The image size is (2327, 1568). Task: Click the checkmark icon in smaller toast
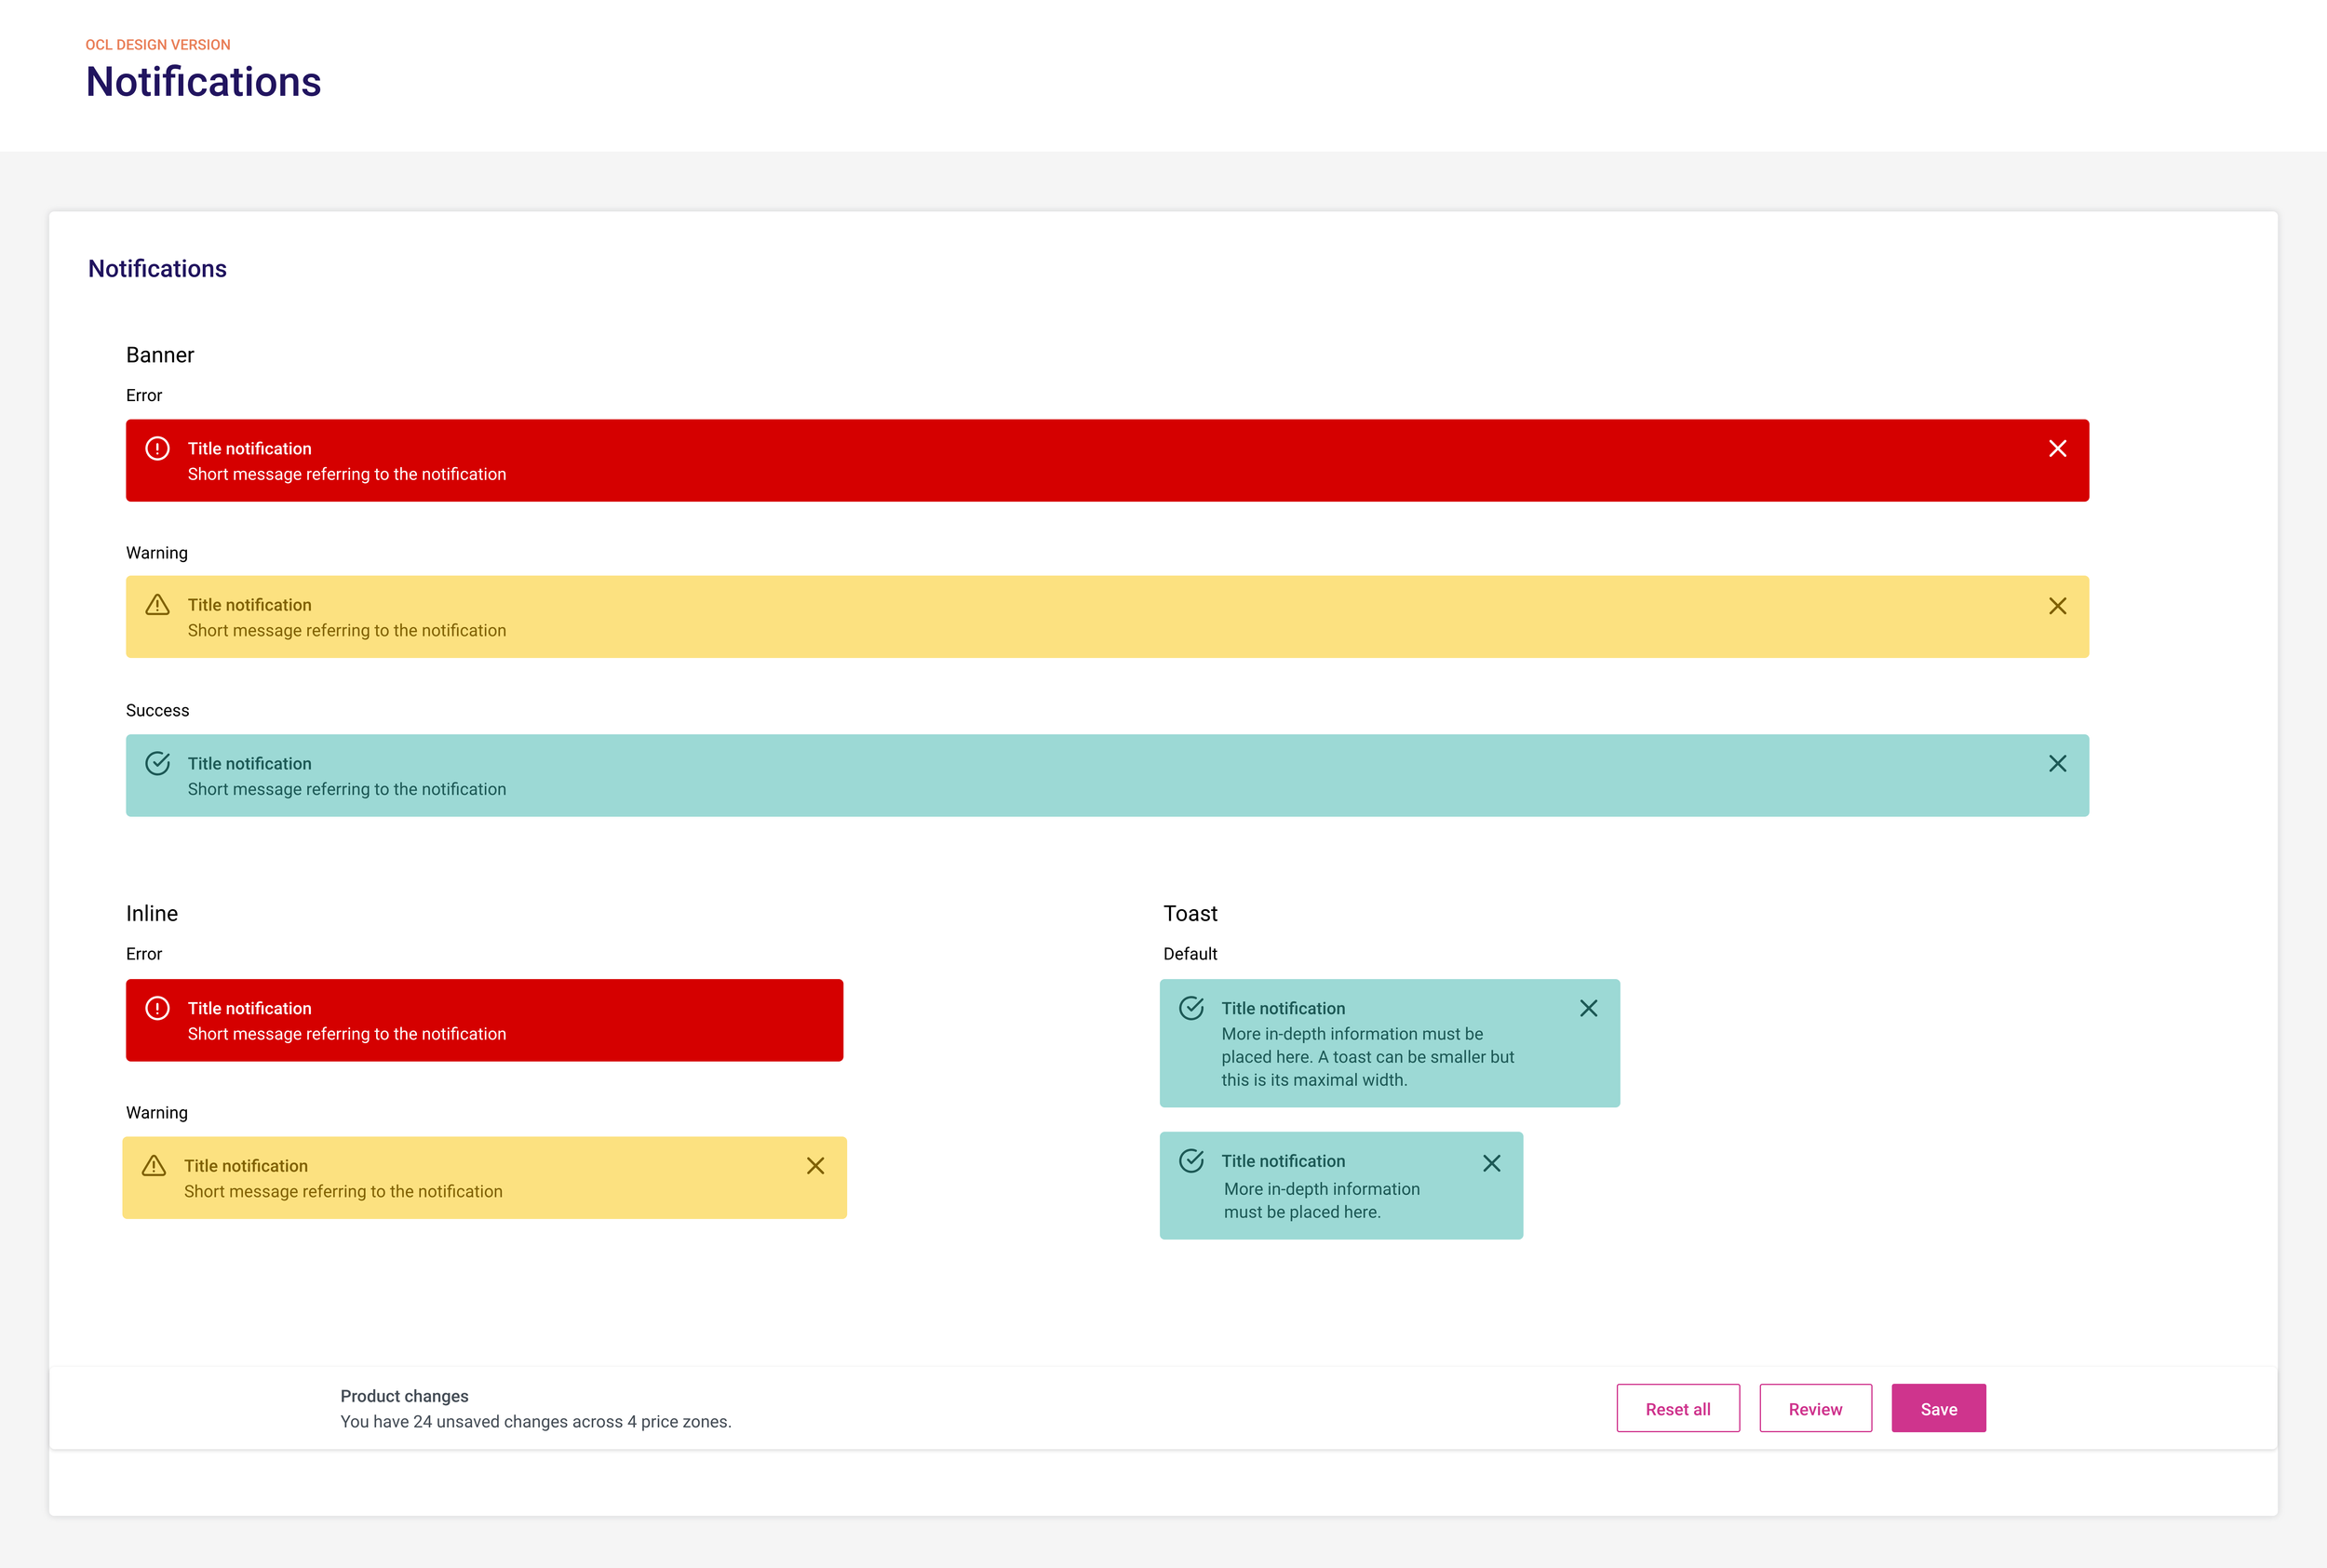[x=1191, y=1161]
